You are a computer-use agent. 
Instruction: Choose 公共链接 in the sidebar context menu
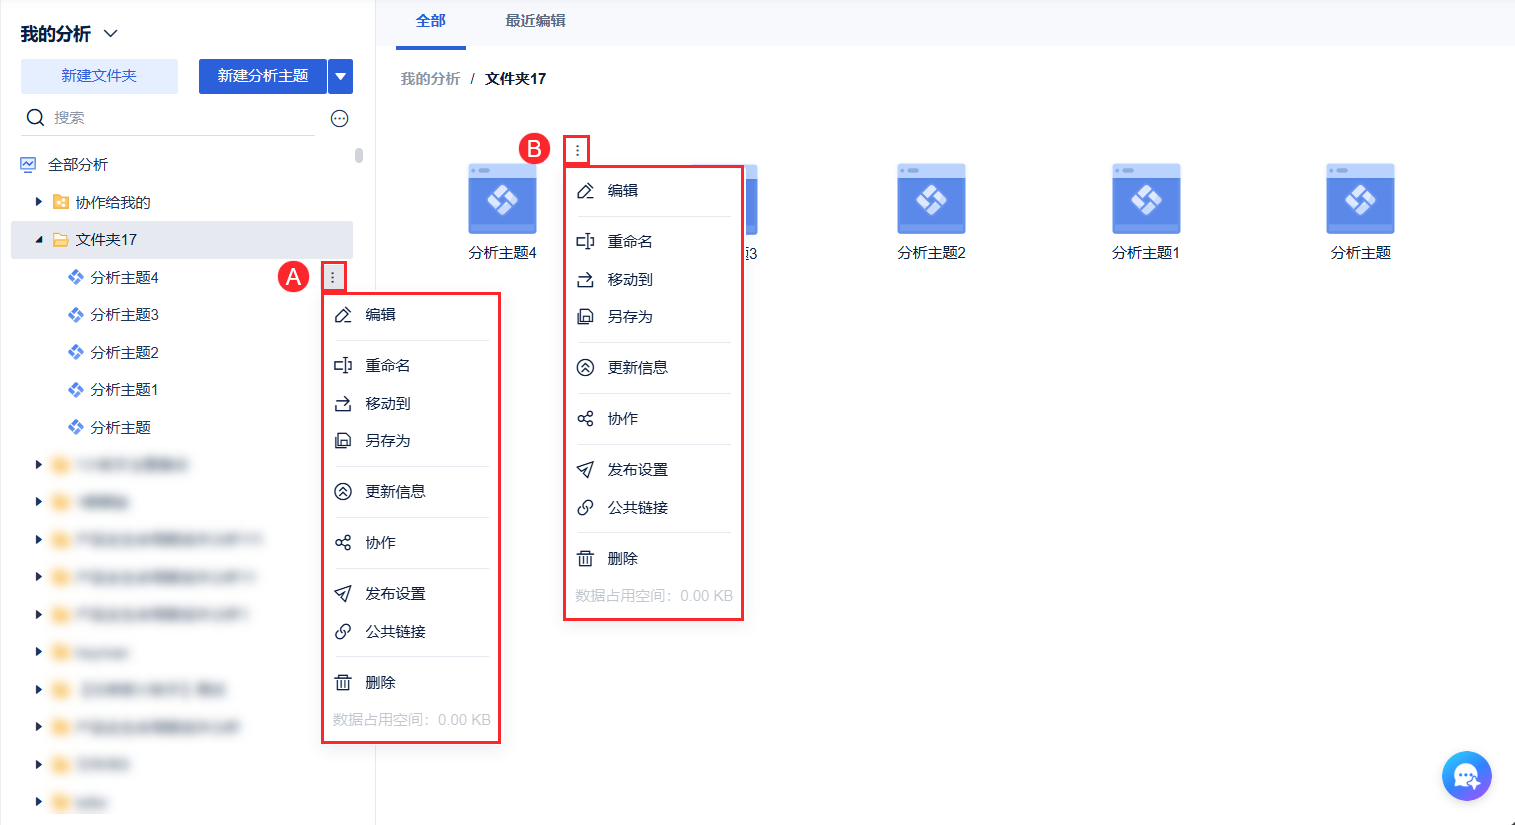pyautogui.click(x=411, y=632)
